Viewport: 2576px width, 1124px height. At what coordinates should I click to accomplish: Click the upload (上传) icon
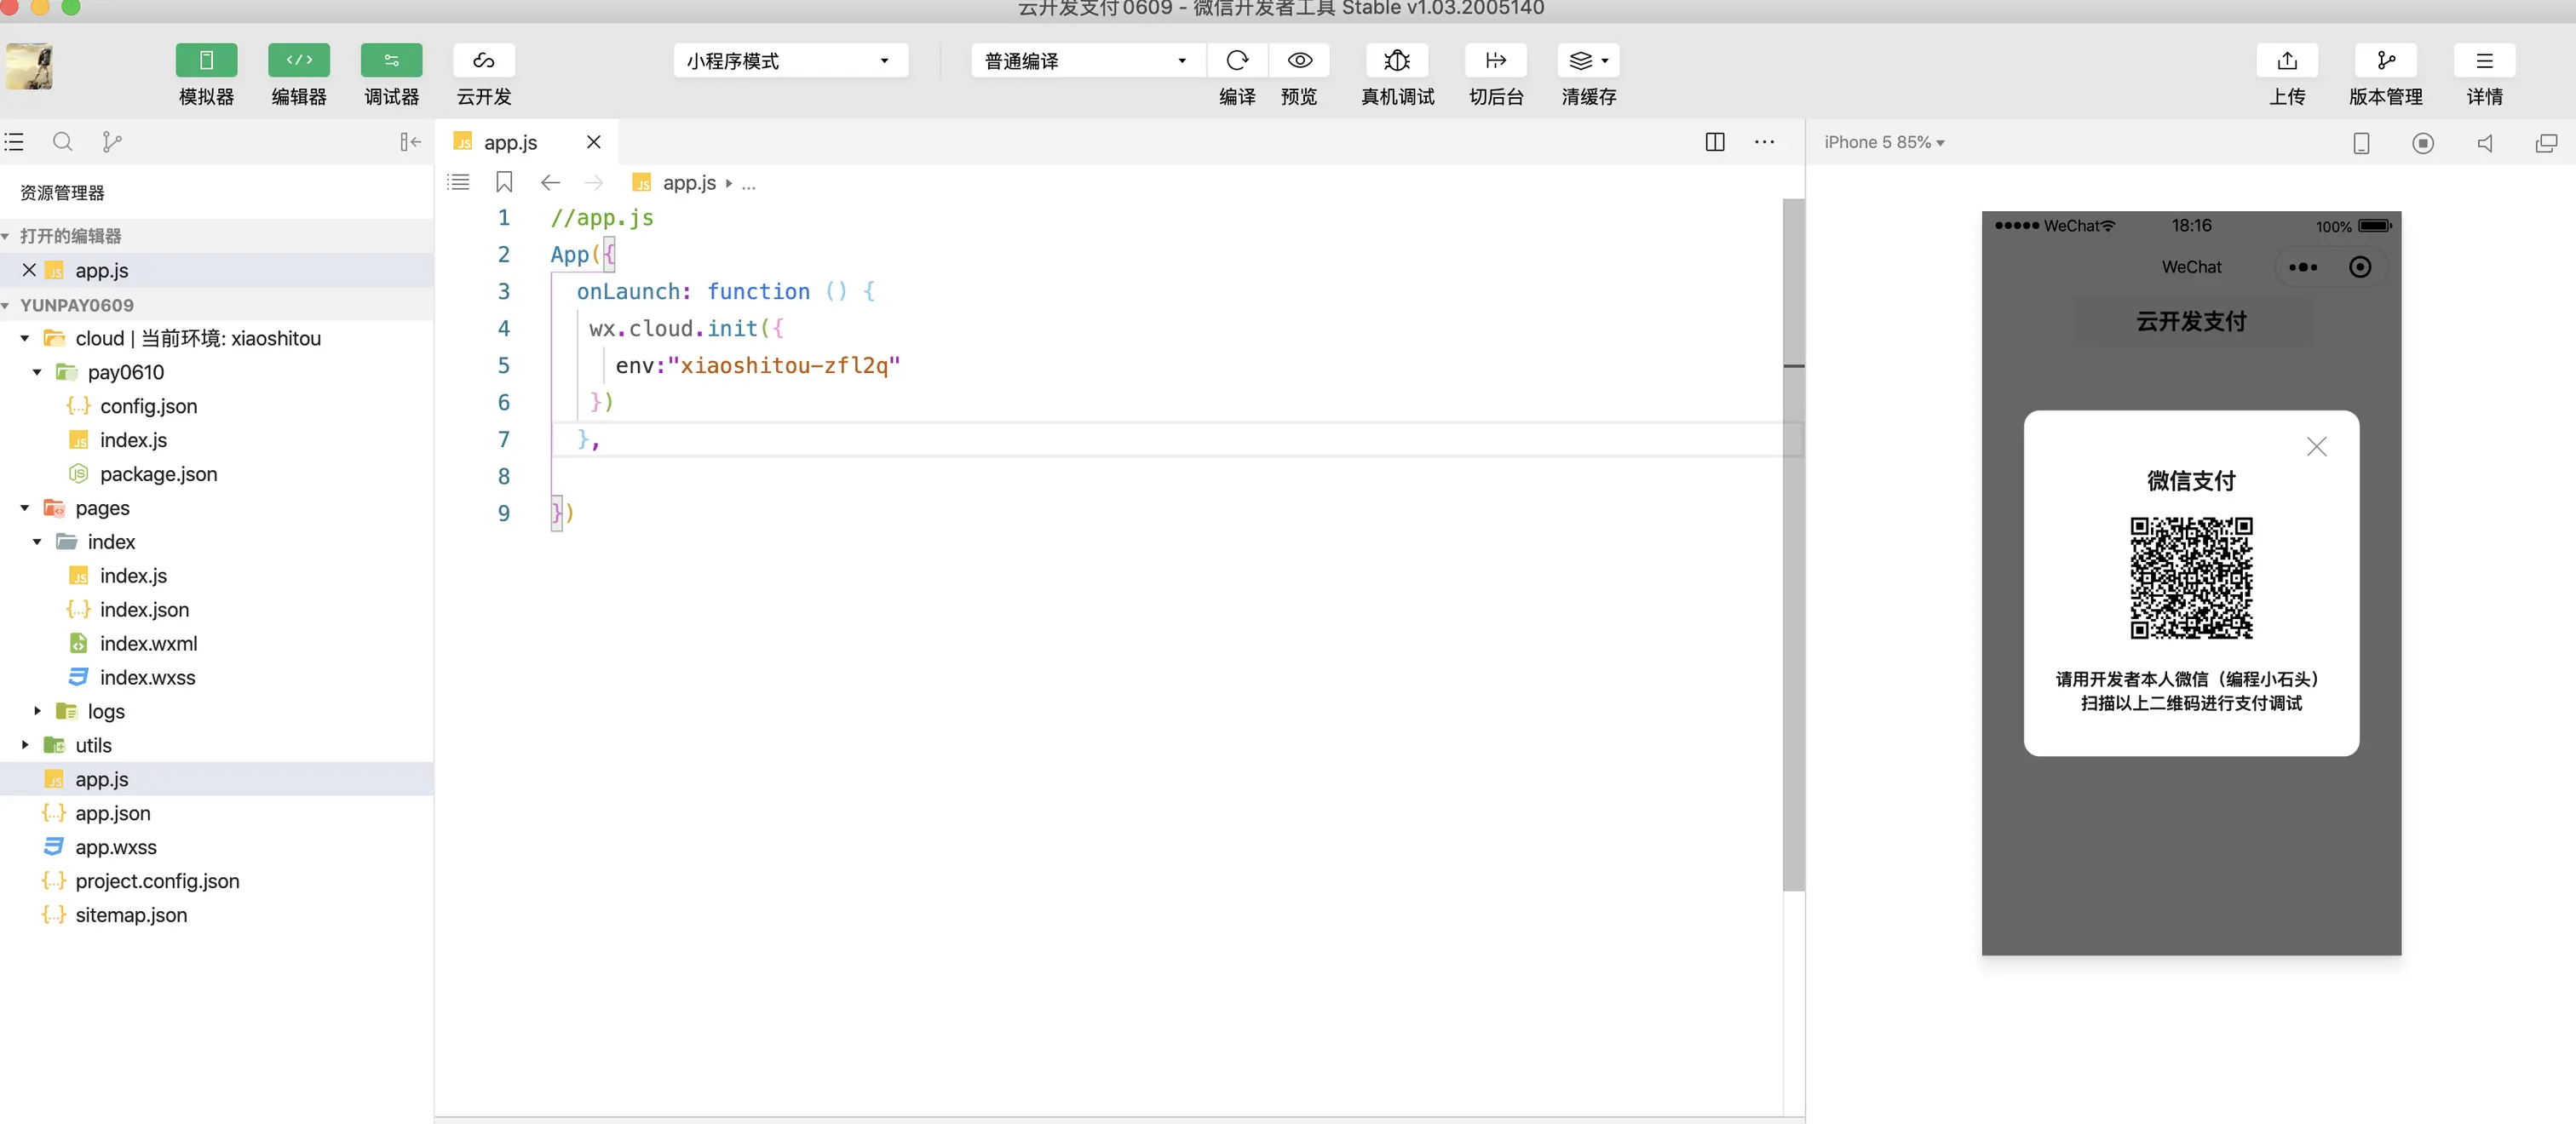coord(2286,61)
